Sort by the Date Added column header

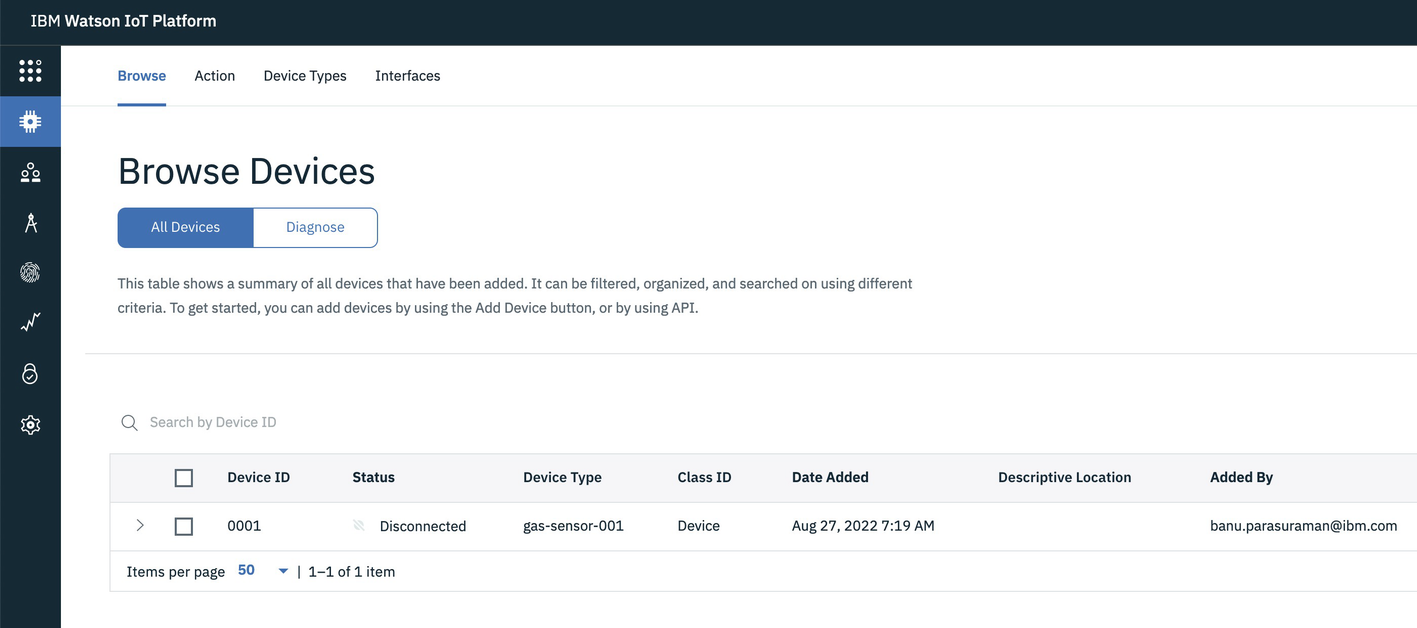[830, 478]
